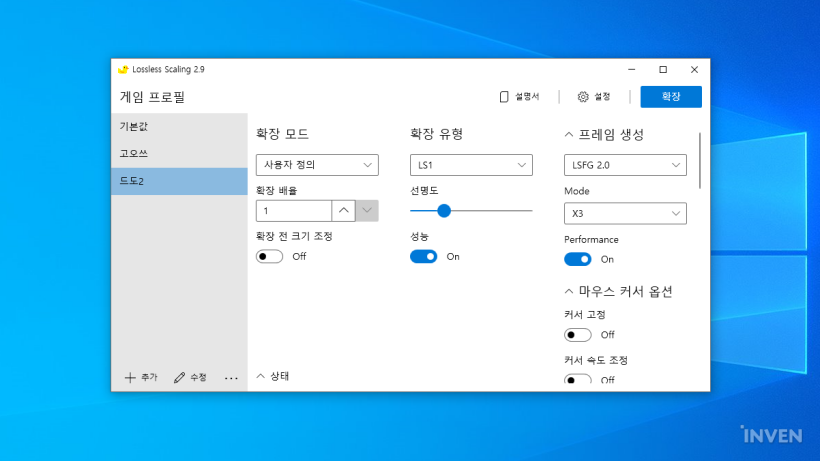Toggle the 커서 속도 조정 switch

(x=578, y=379)
